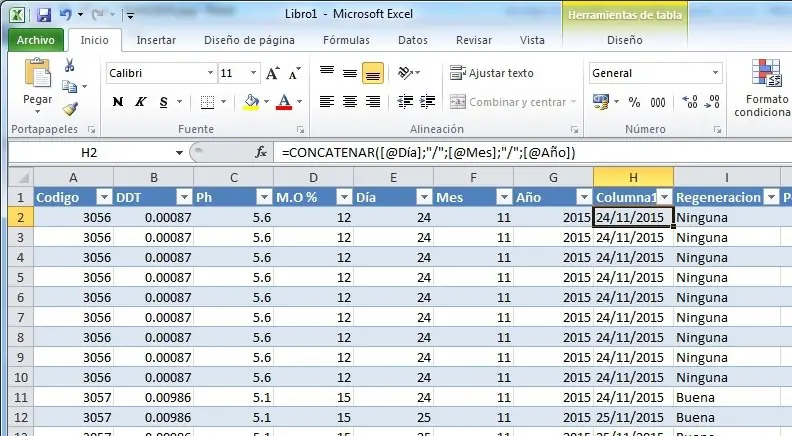
Task: Open the Regeneracion column filter dropdown
Action: (x=771, y=197)
